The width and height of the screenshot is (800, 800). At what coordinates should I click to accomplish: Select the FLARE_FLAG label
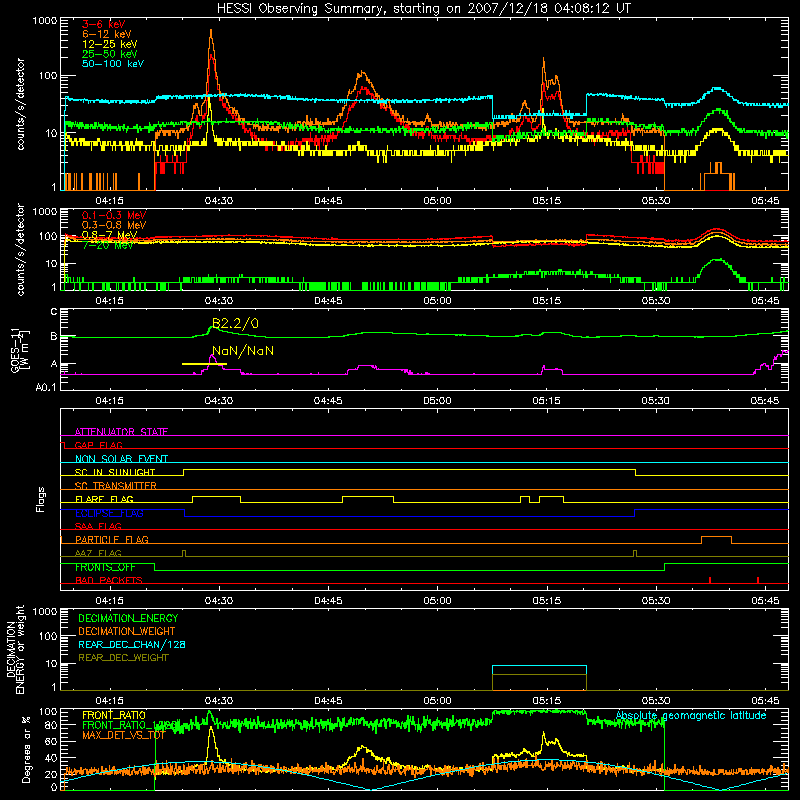(104, 499)
